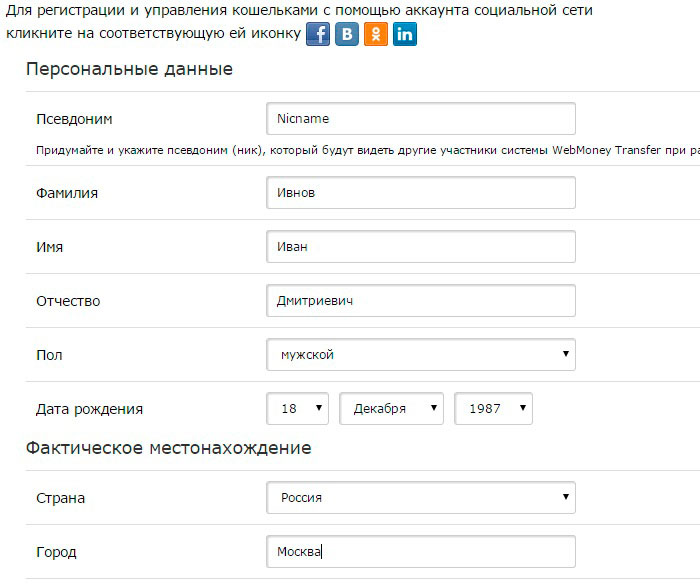Click into the Фамилия surname field
This screenshot has height=588, width=700.
pos(421,192)
